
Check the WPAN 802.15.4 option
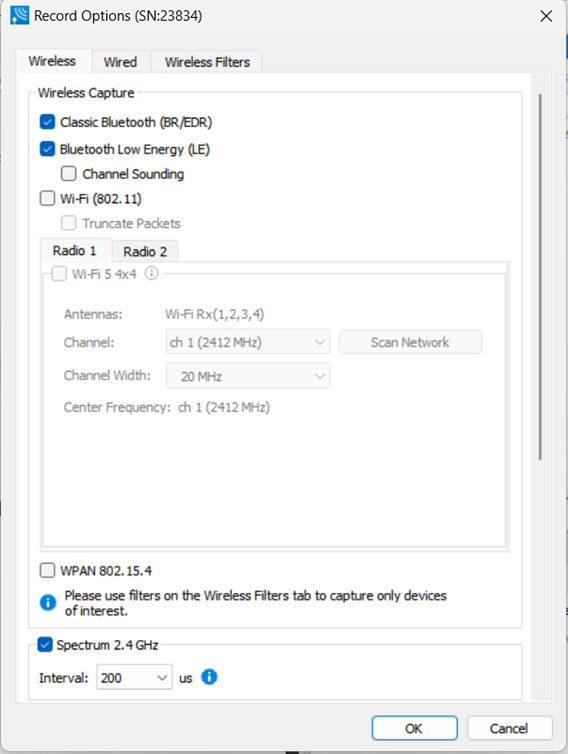[x=47, y=570]
